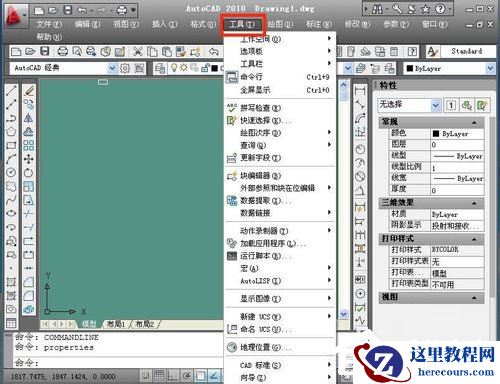Toggle Grid display in status bar
The height and width of the screenshot is (384, 500).
pyautogui.click(x=159, y=376)
